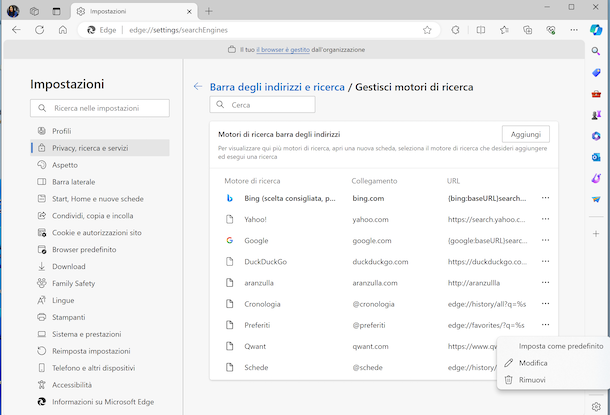Open the sidebar Outlook icon
This screenshot has width=610, height=415.
(x=596, y=157)
